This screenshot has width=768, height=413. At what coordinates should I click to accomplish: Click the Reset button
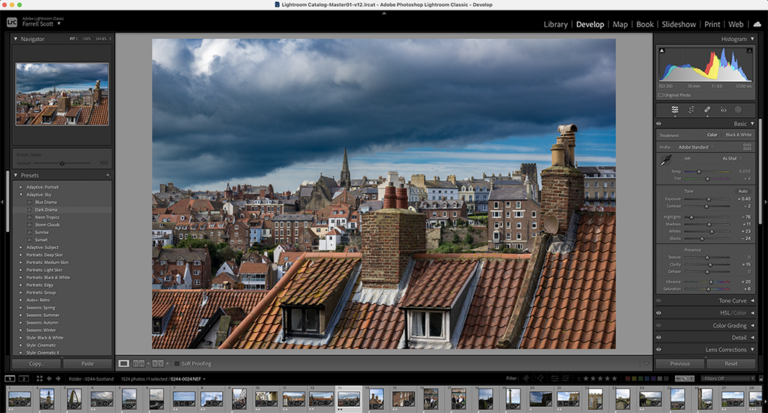pos(731,364)
